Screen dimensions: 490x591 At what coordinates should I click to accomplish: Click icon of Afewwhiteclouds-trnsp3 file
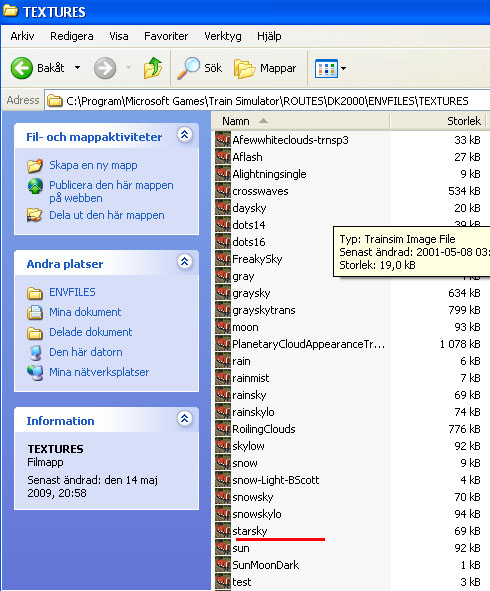click(x=223, y=139)
